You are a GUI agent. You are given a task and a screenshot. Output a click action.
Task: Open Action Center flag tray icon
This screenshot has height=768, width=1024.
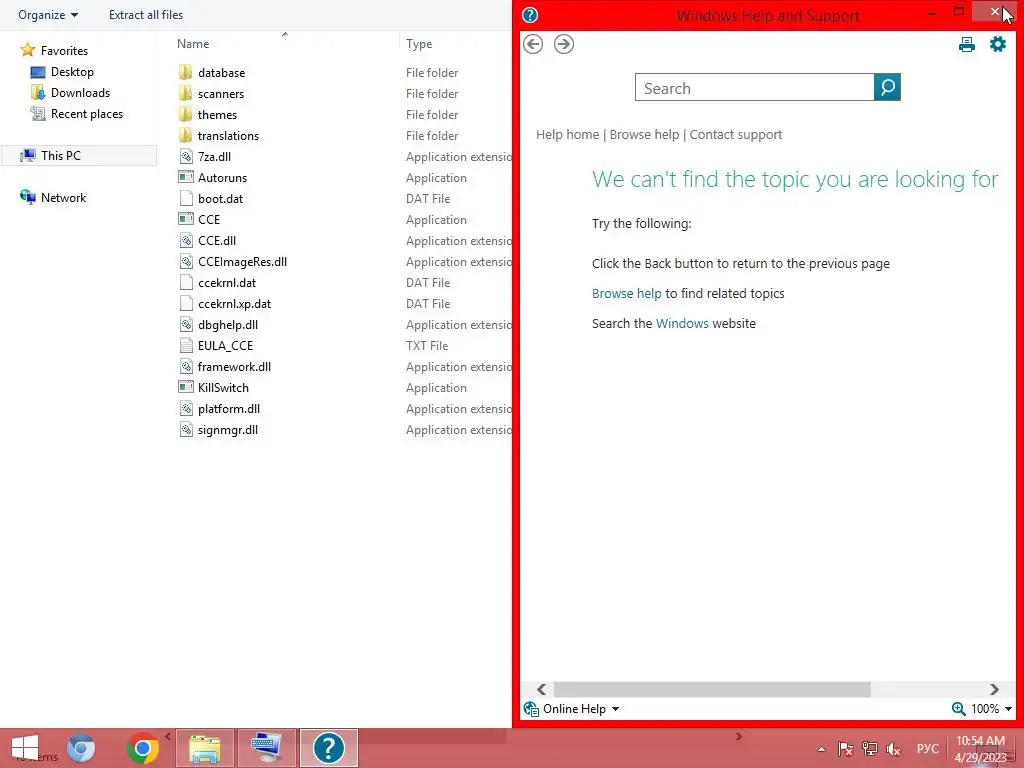(845, 748)
